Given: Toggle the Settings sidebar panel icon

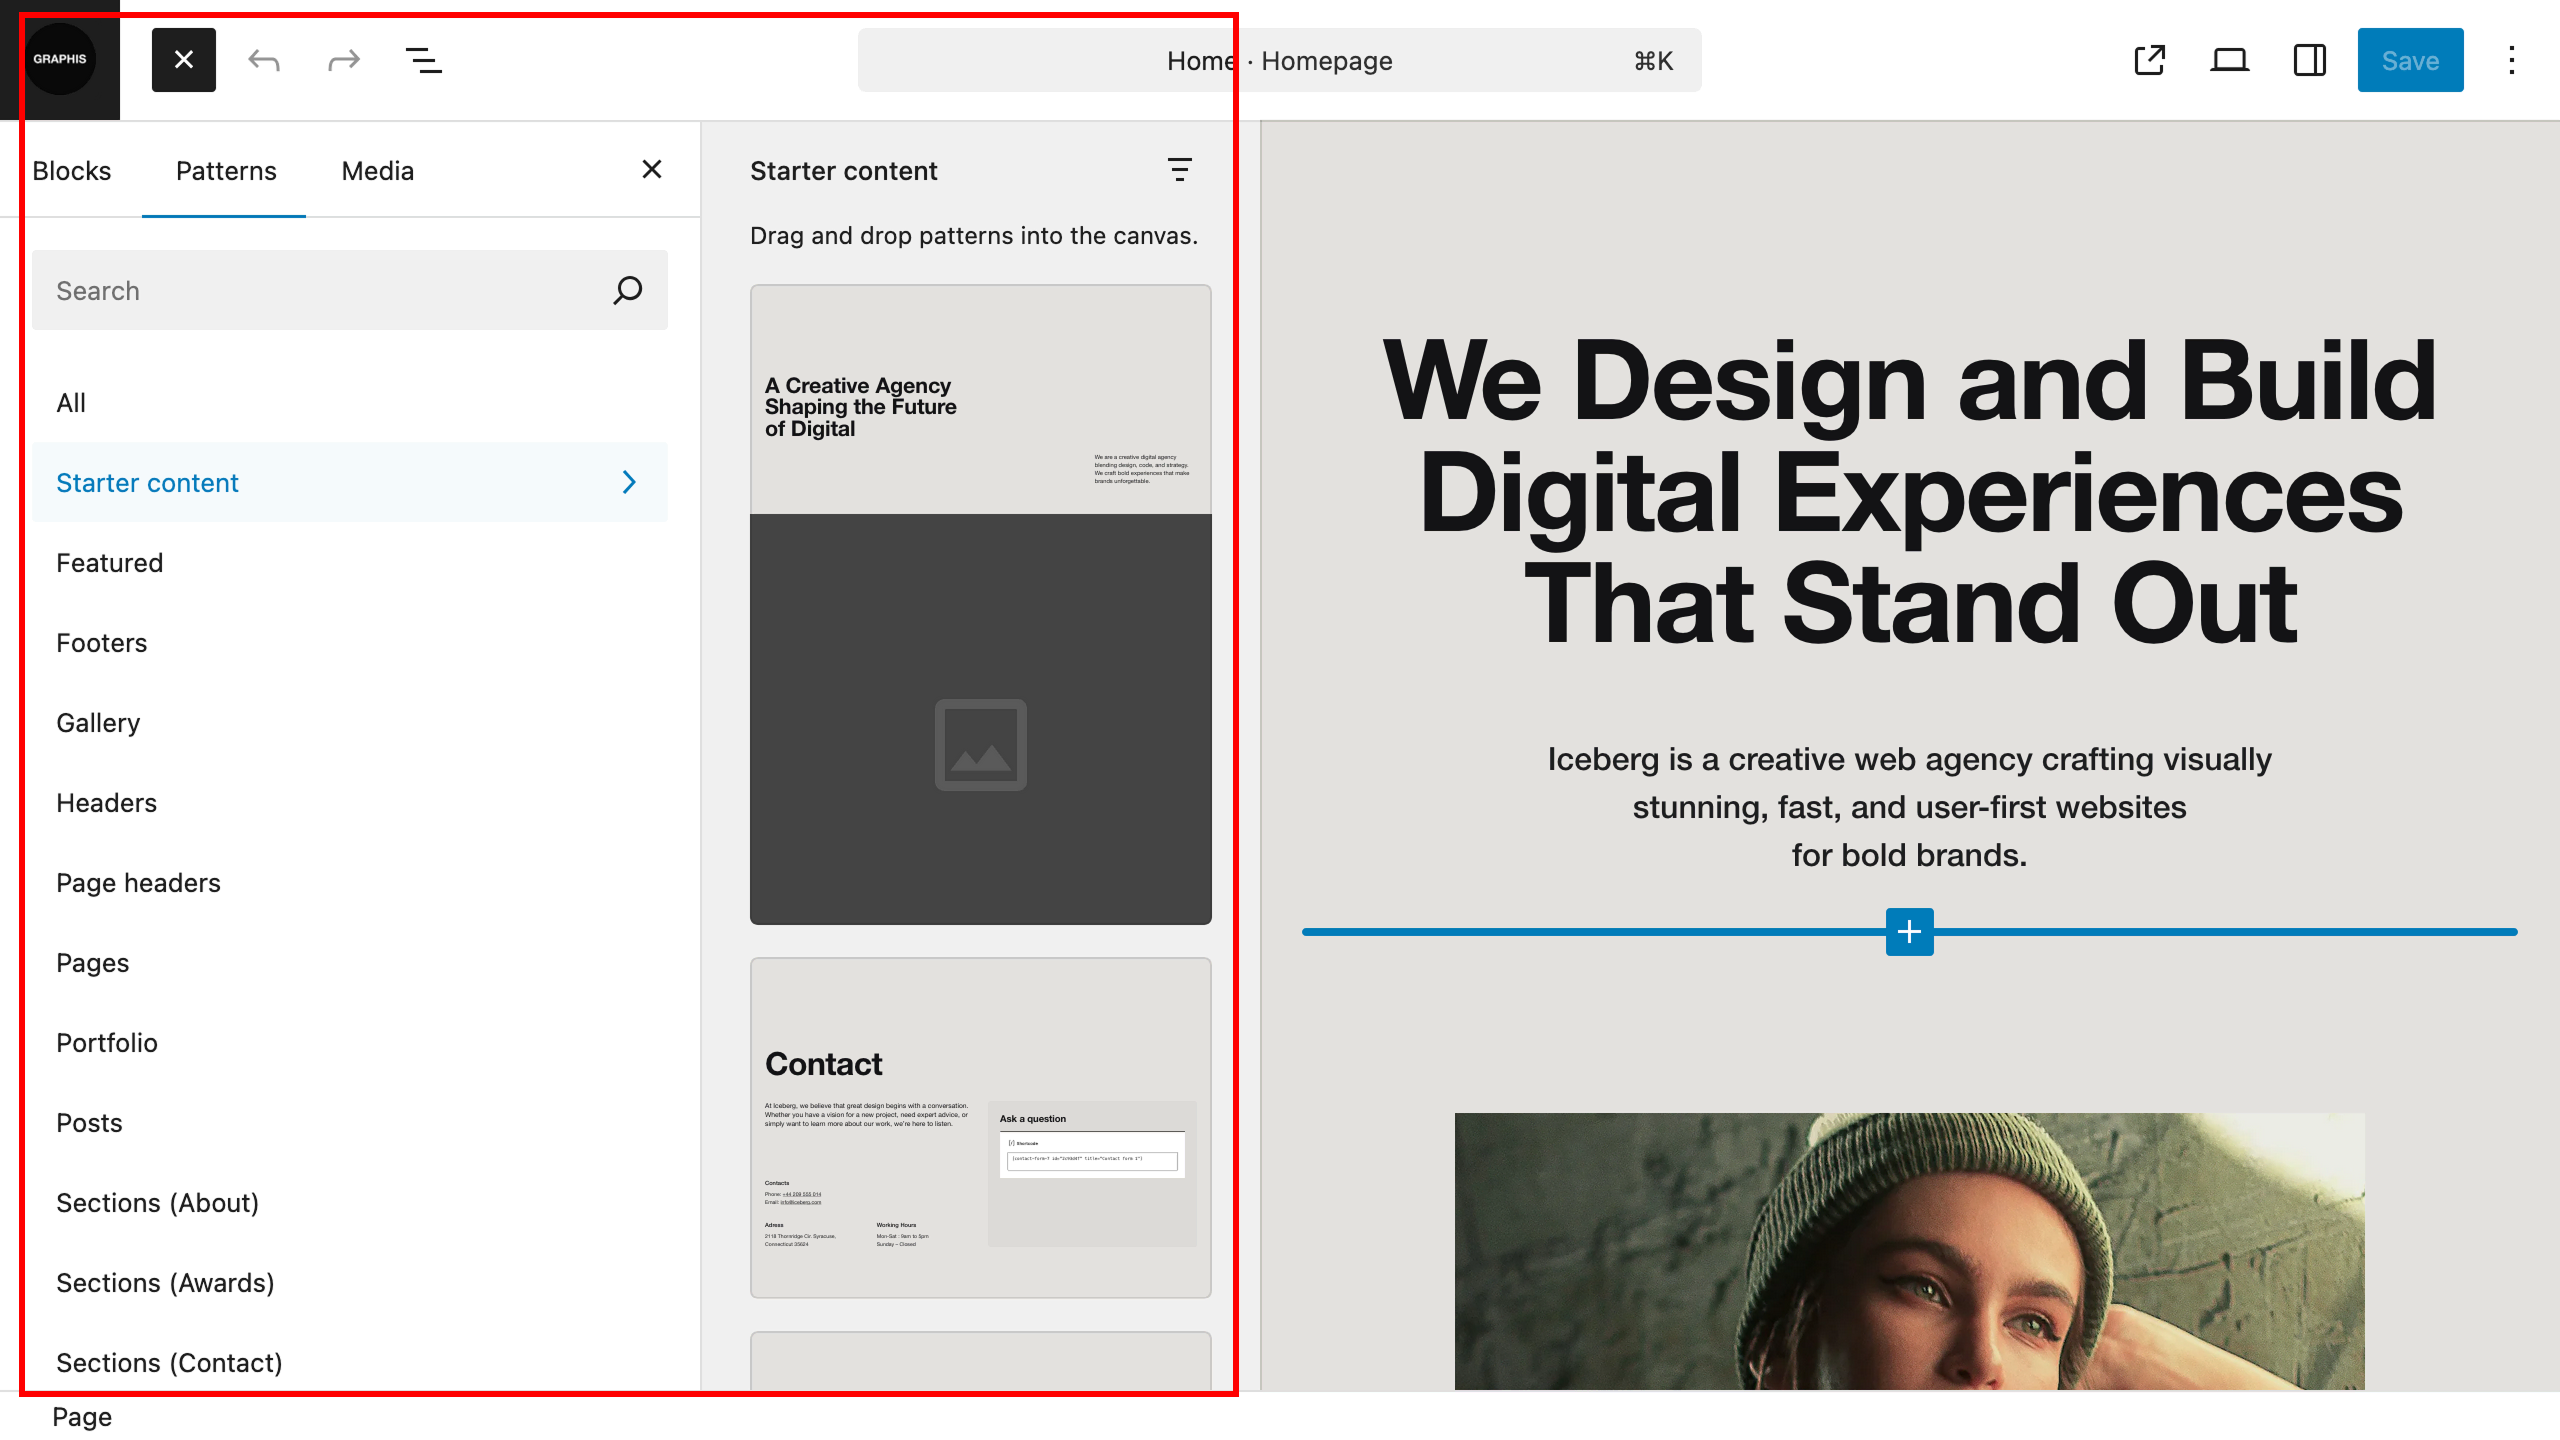Looking at the screenshot, I should pyautogui.click(x=2310, y=60).
